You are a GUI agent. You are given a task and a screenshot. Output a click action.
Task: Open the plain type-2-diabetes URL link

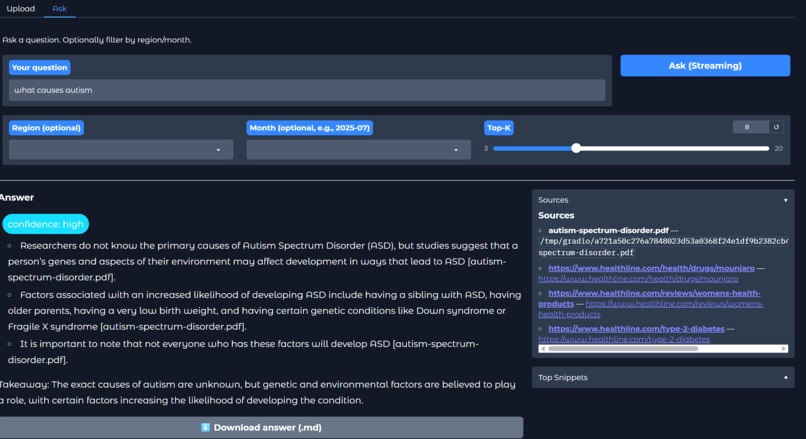coord(624,339)
